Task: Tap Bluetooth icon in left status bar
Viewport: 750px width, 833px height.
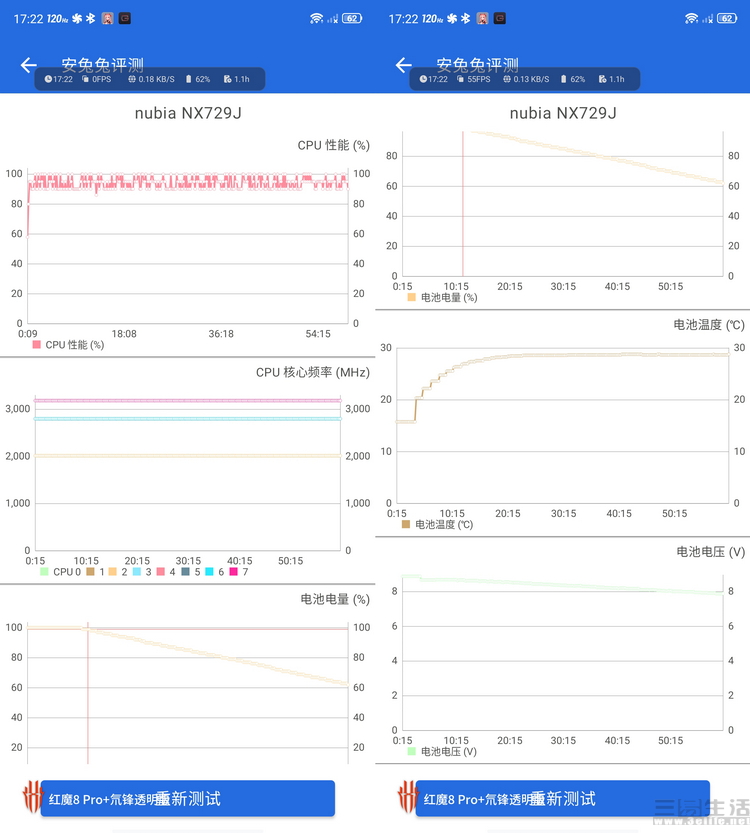Action: pyautogui.click(x=91, y=19)
